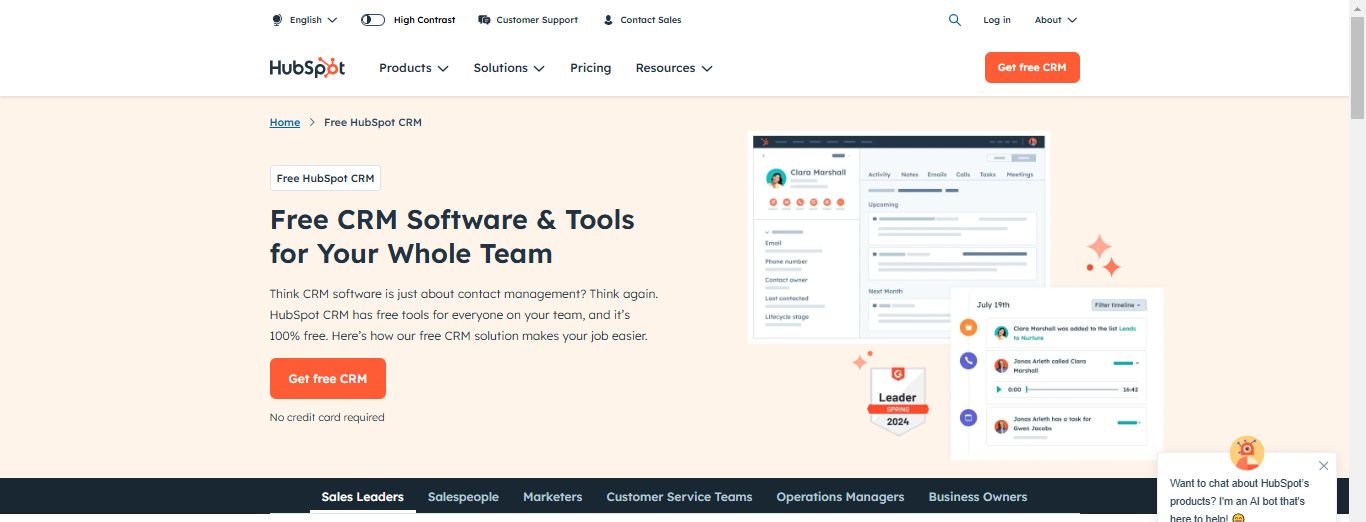Expand the Solutions menu
The image size is (1366, 522).
(x=509, y=68)
